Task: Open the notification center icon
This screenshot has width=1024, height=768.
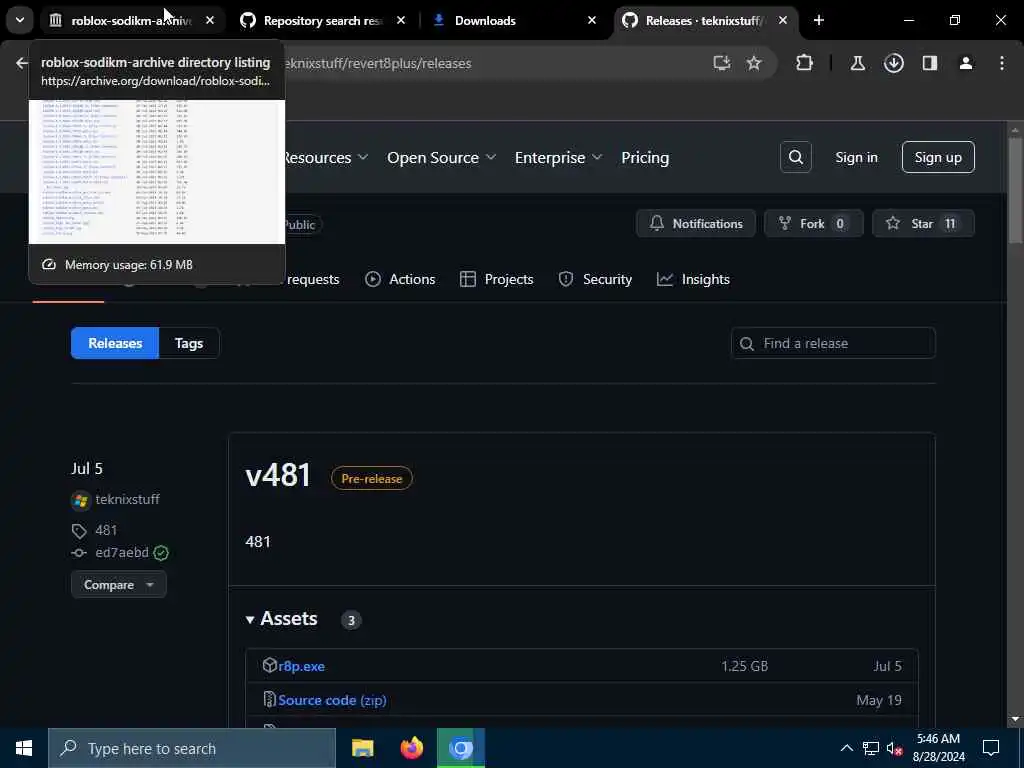Action: [x=991, y=748]
